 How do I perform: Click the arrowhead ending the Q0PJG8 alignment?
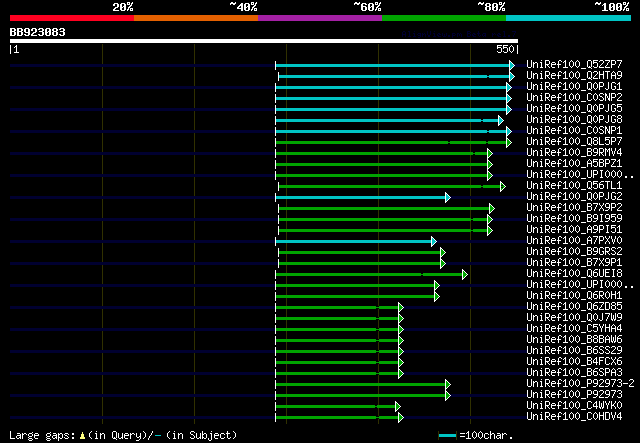pos(501,120)
